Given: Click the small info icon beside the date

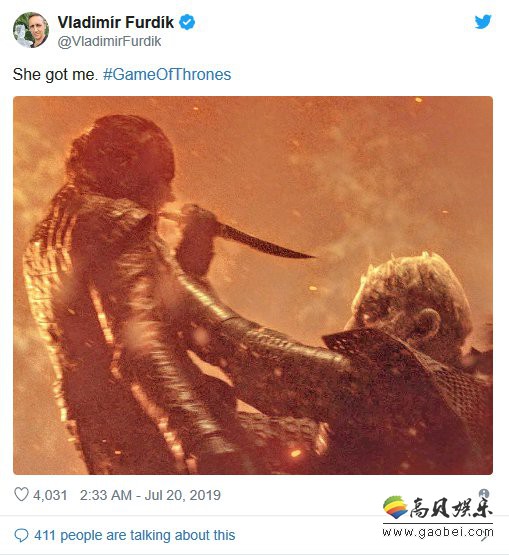Looking at the screenshot, I should pyautogui.click(x=484, y=493).
